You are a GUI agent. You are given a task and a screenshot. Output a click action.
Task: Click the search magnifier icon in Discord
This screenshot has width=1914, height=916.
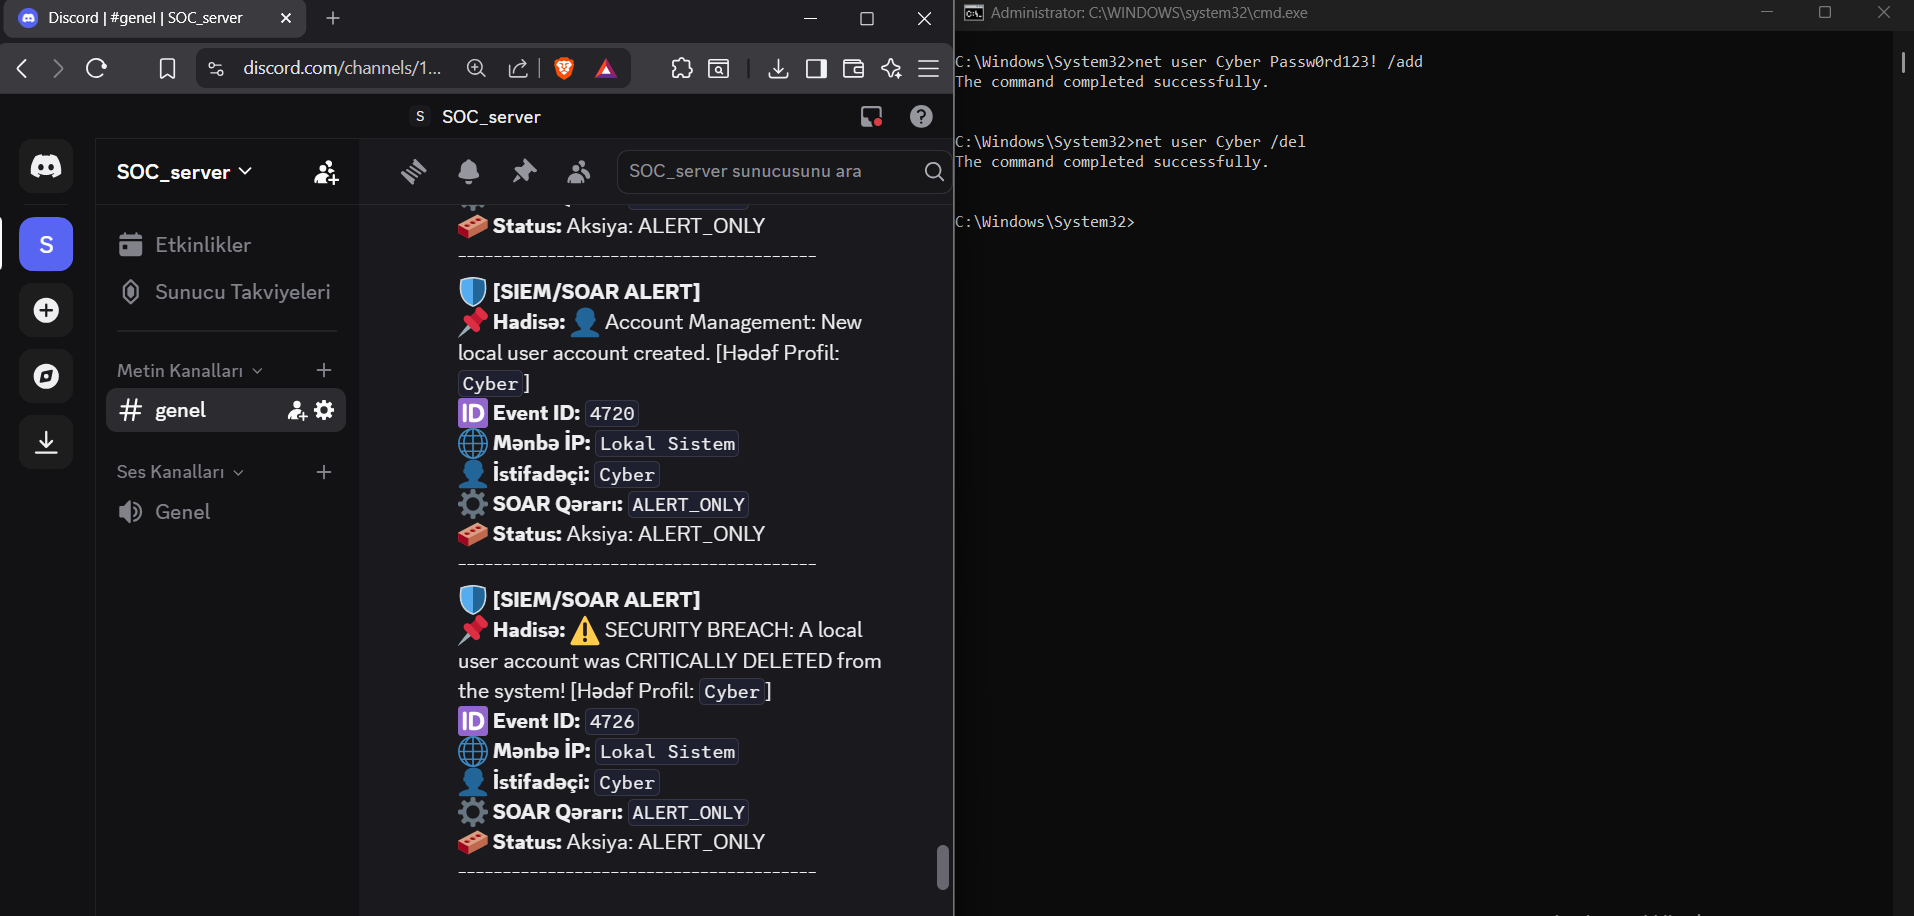point(934,171)
